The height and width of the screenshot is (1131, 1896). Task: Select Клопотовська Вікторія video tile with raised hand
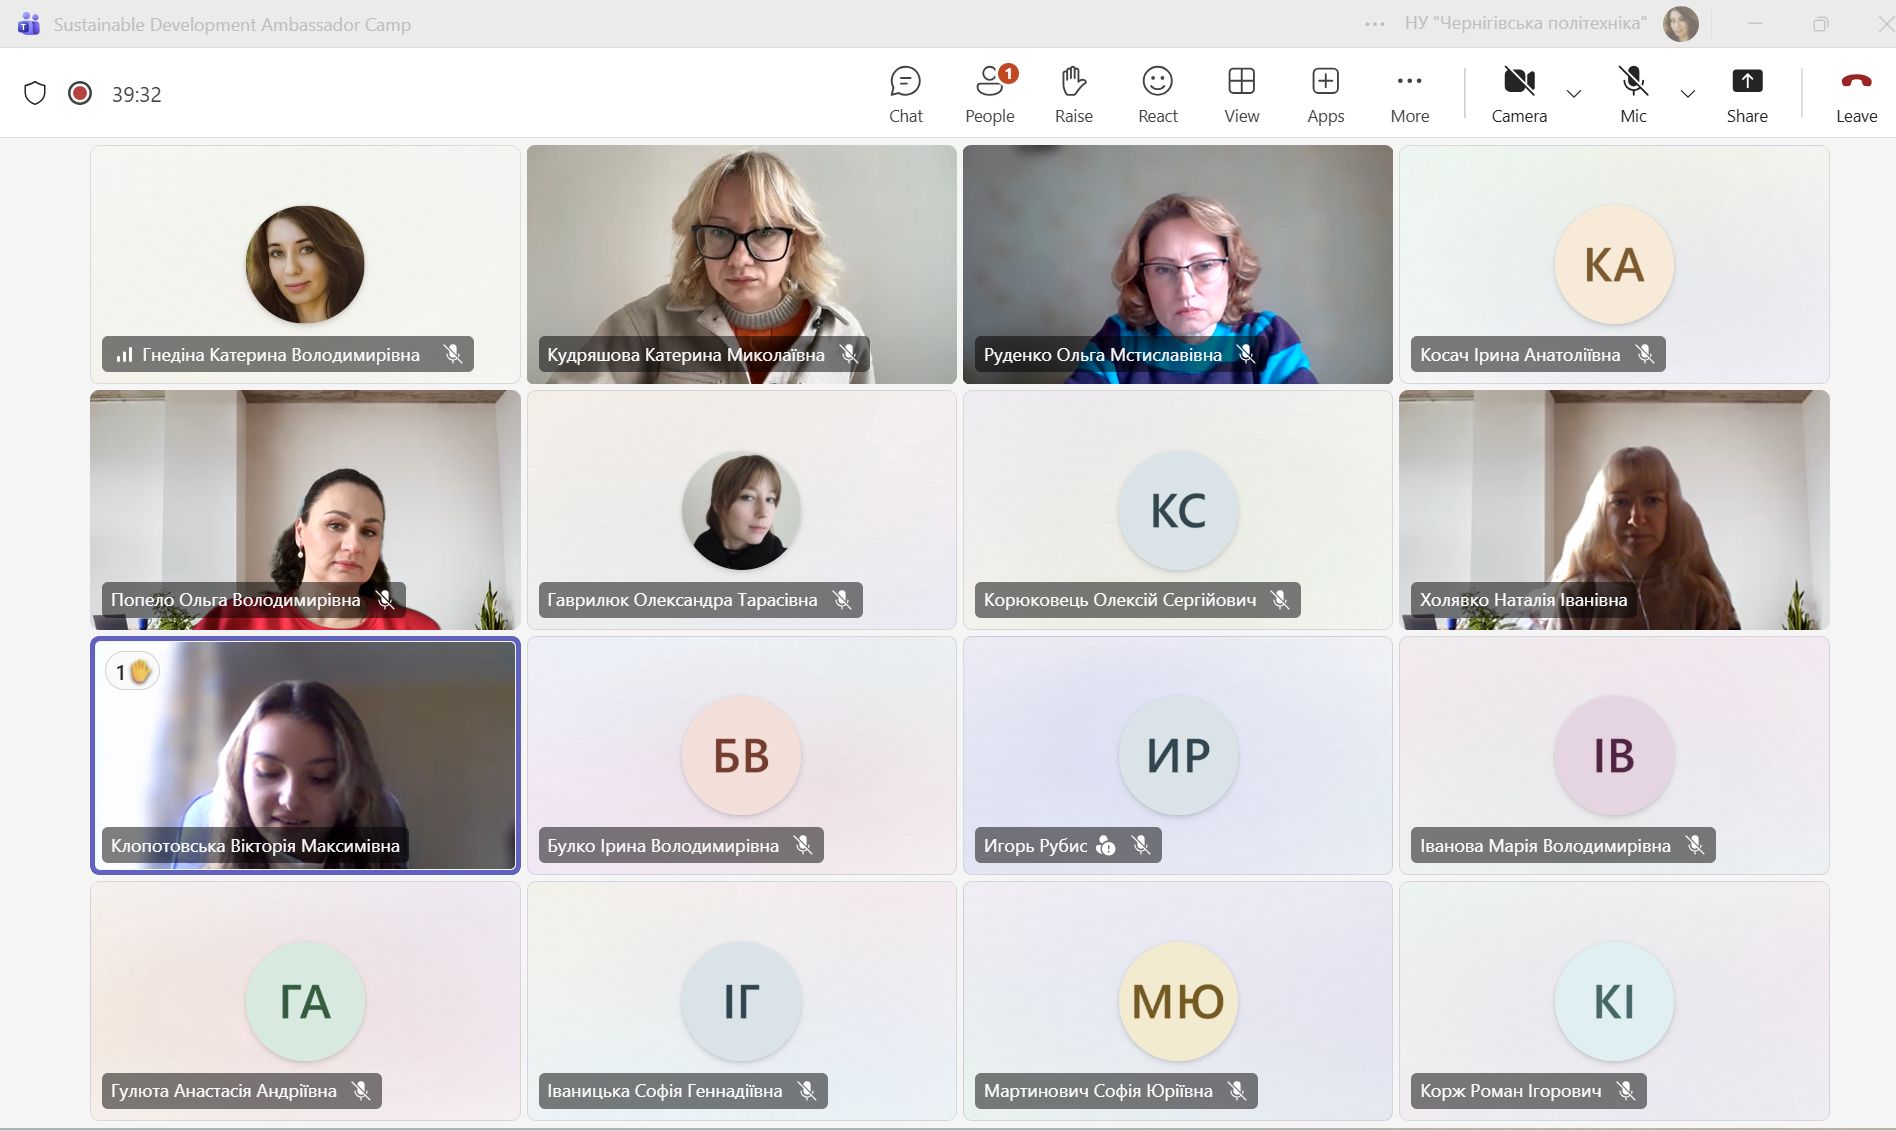tap(305, 755)
